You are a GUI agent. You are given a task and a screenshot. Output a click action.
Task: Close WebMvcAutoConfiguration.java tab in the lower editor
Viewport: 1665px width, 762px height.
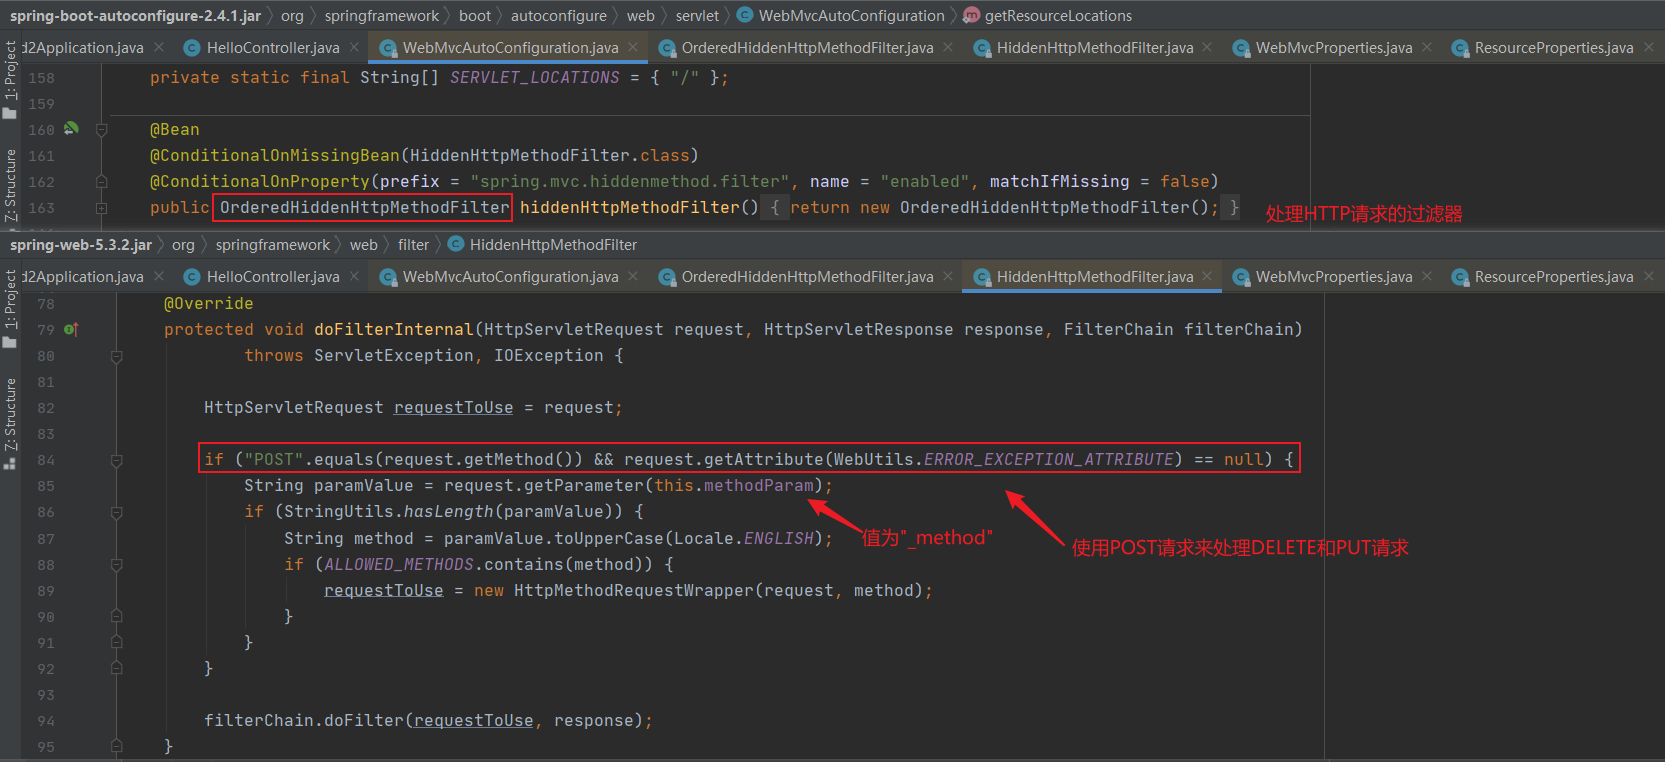(633, 276)
